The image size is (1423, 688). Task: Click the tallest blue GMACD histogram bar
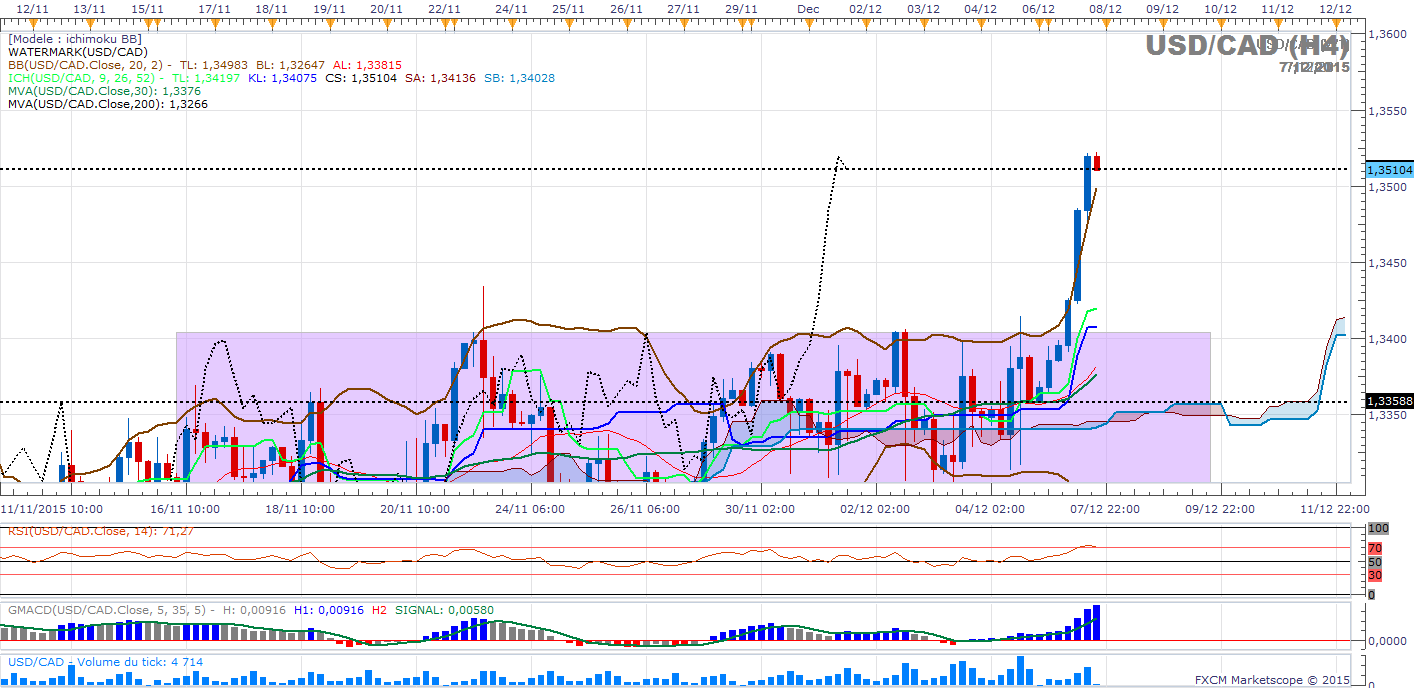pyautogui.click(x=1096, y=622)
